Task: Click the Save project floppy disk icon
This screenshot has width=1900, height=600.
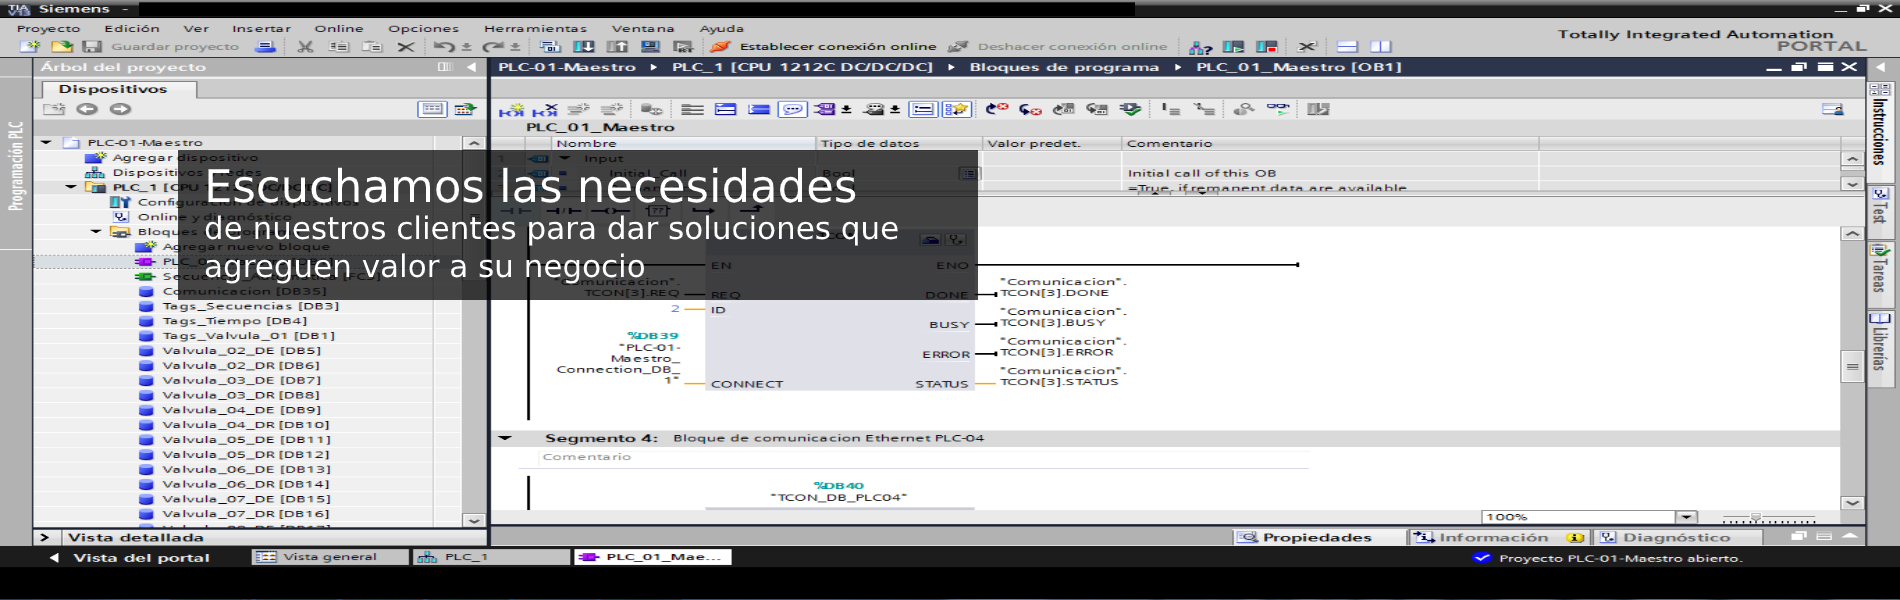Action: tap(92, 47)
